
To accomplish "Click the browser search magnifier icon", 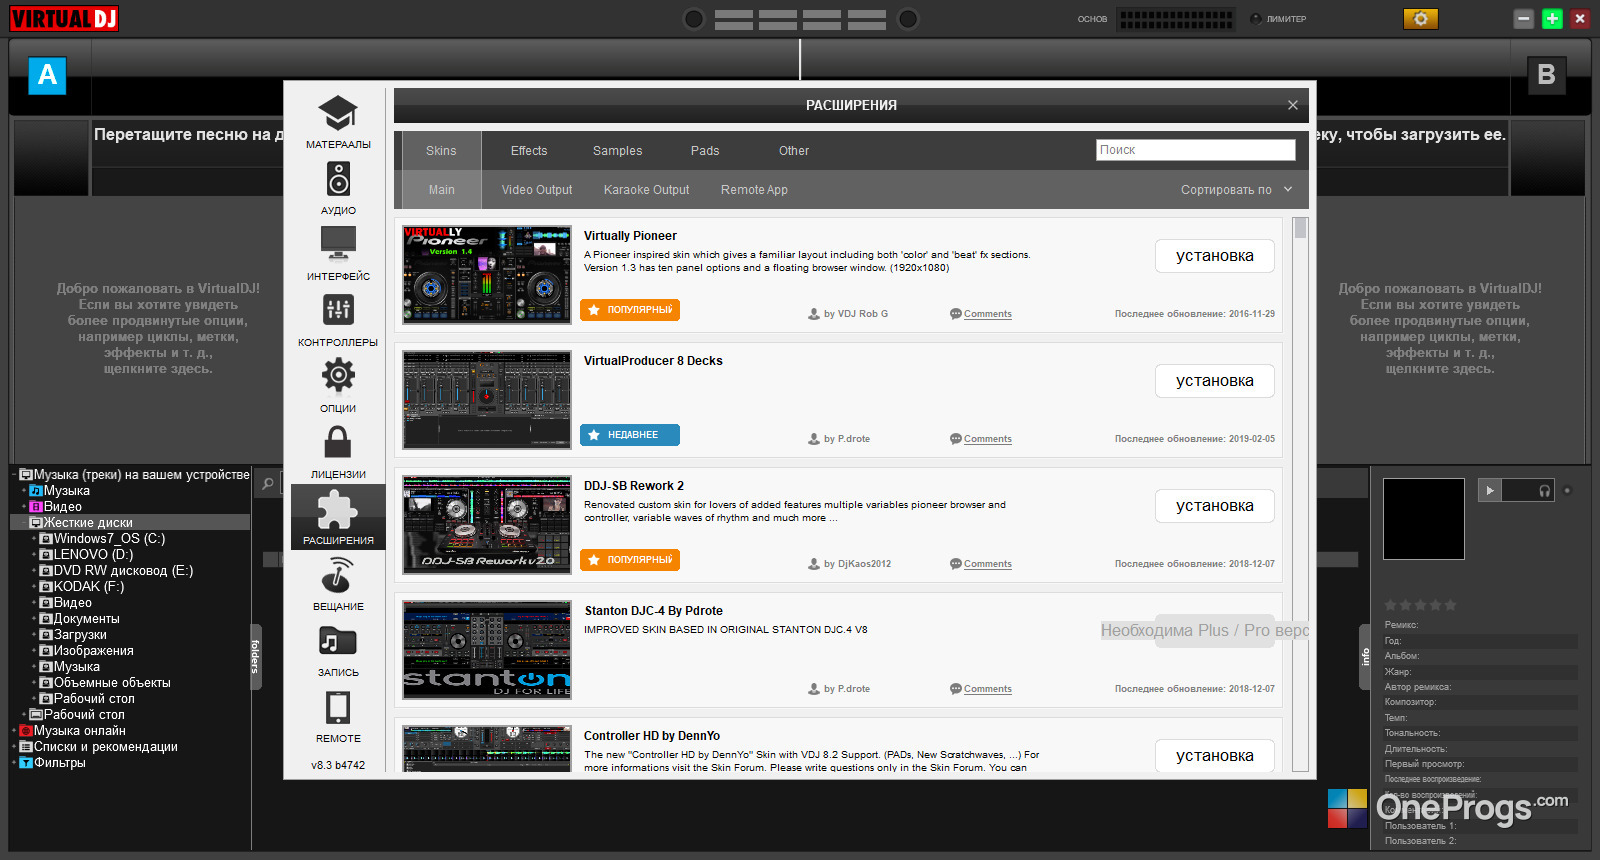I will click(268, 484).
